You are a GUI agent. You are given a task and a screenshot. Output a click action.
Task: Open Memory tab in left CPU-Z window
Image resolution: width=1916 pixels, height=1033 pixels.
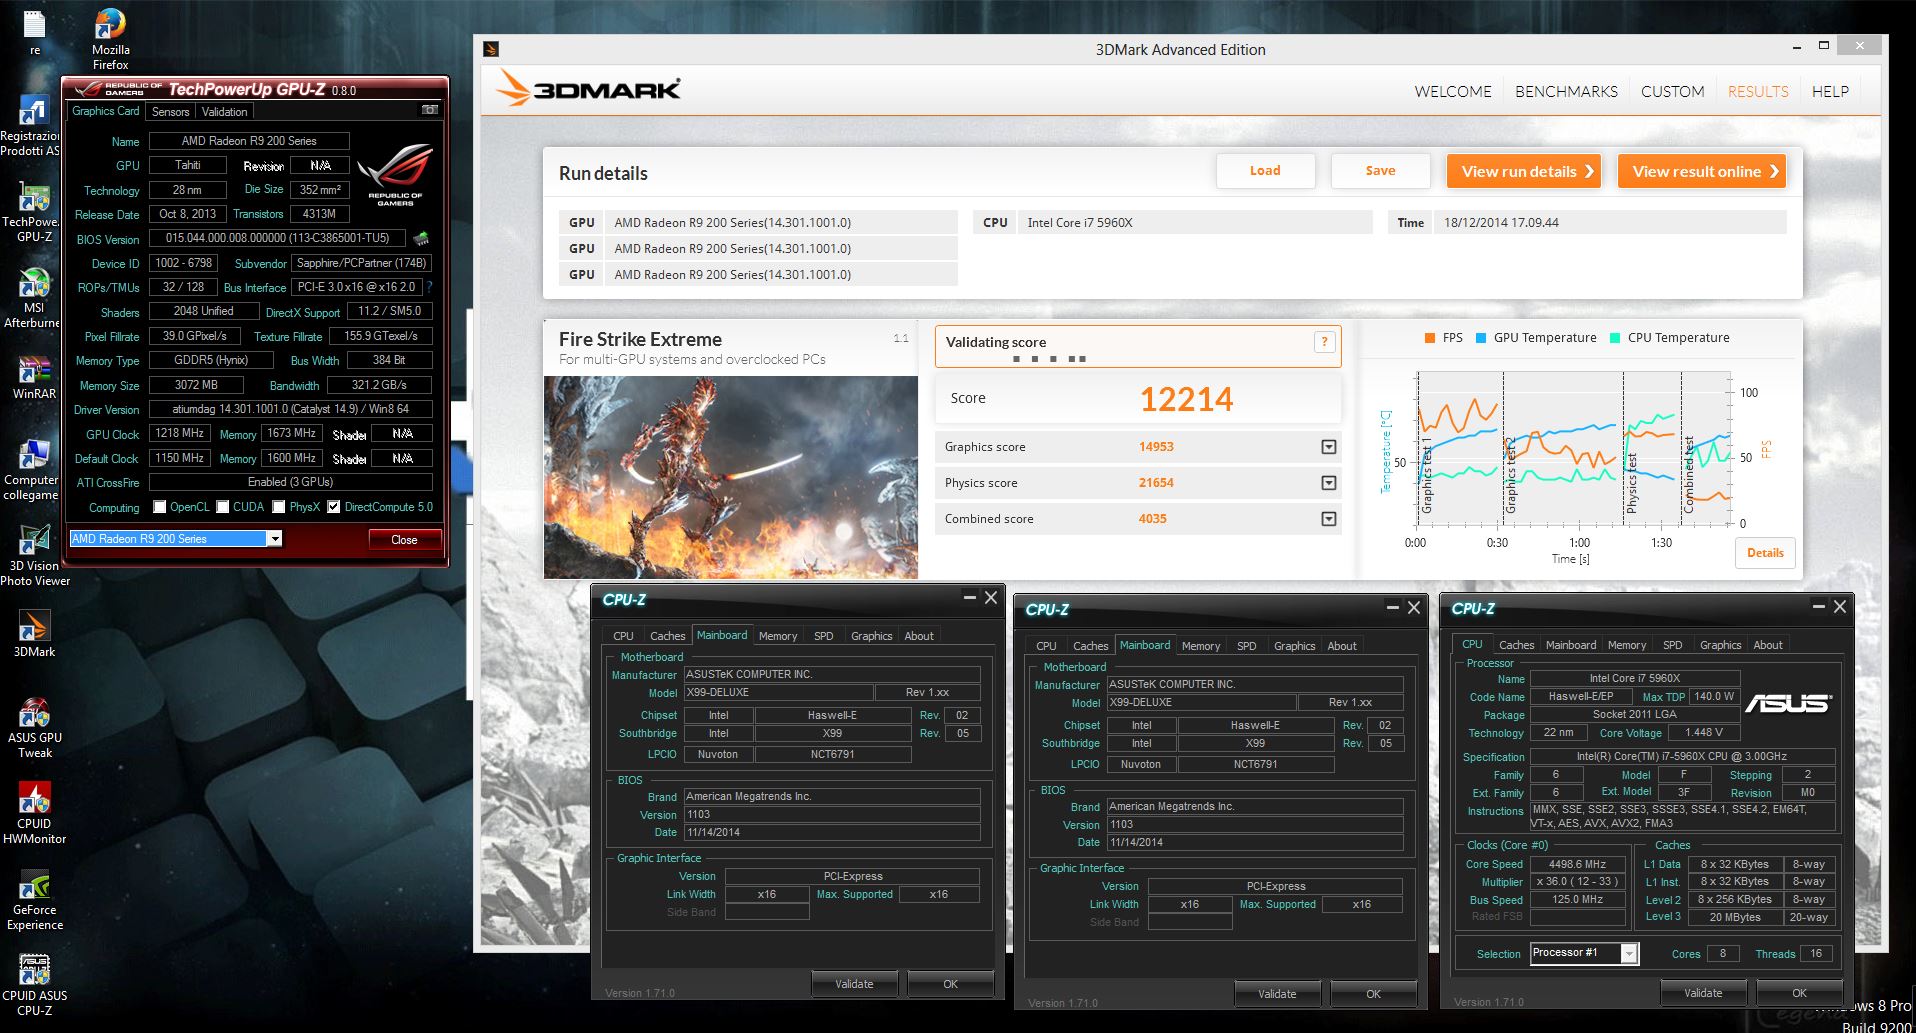coord(777,636)
